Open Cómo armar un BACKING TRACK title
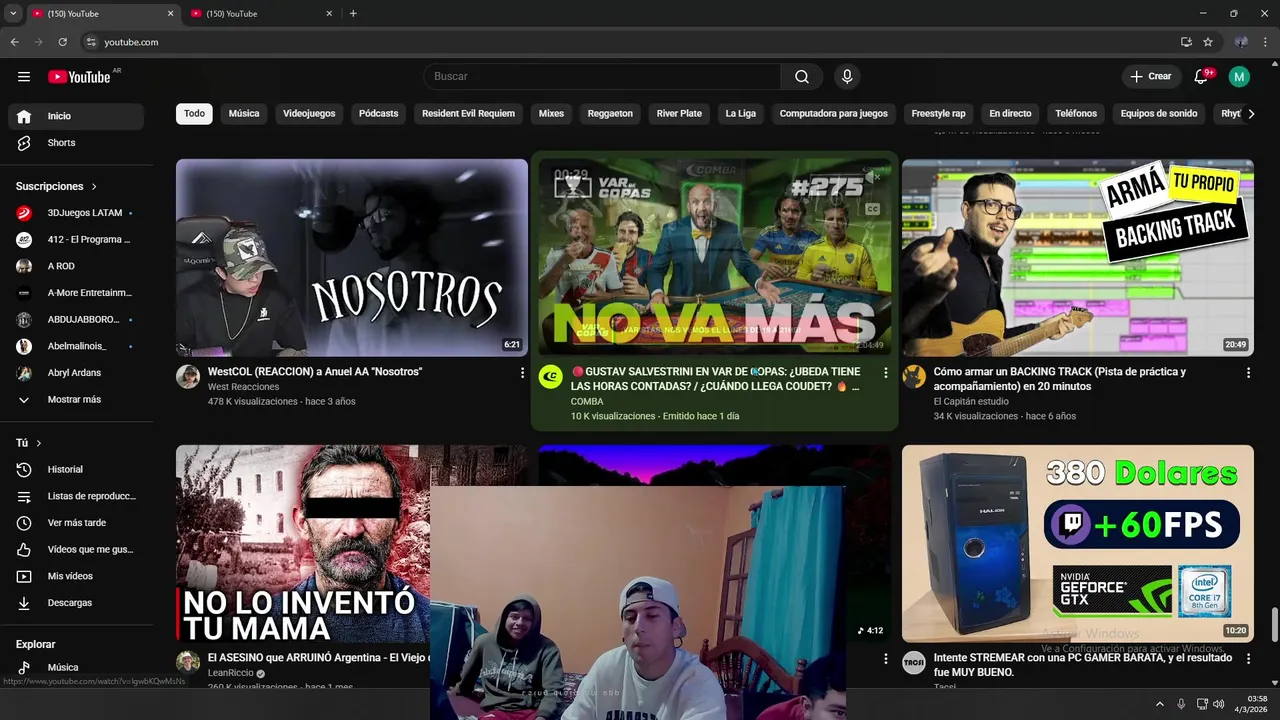 (1060, 379)
